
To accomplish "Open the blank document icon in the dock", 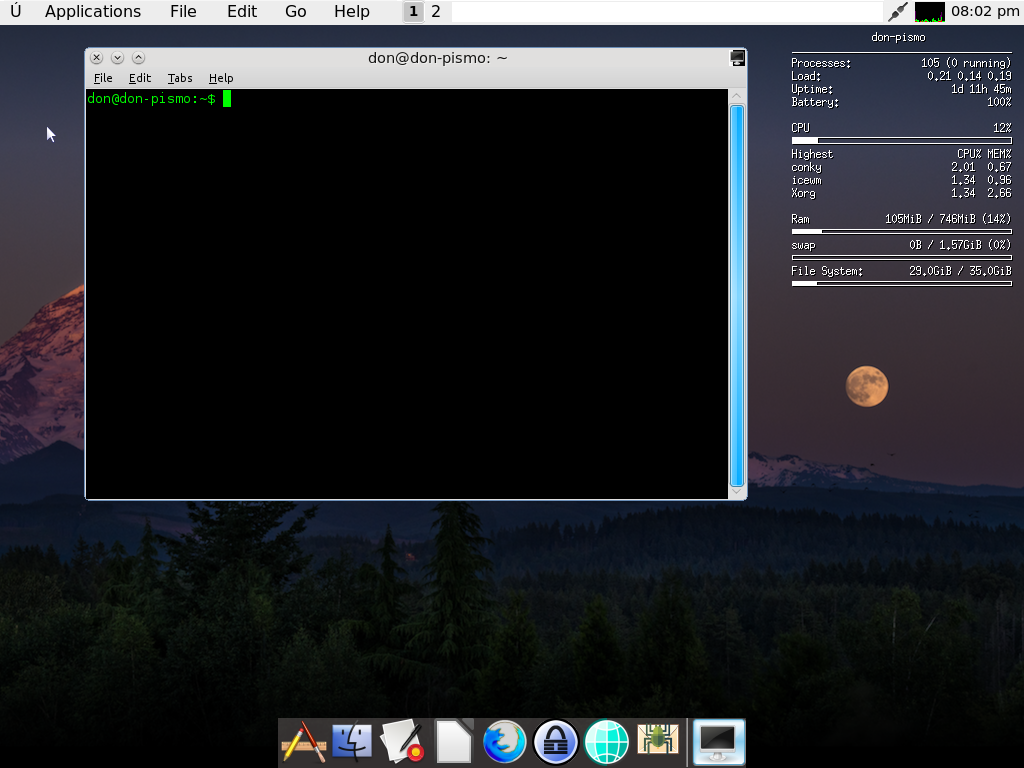I will (454, 742).
